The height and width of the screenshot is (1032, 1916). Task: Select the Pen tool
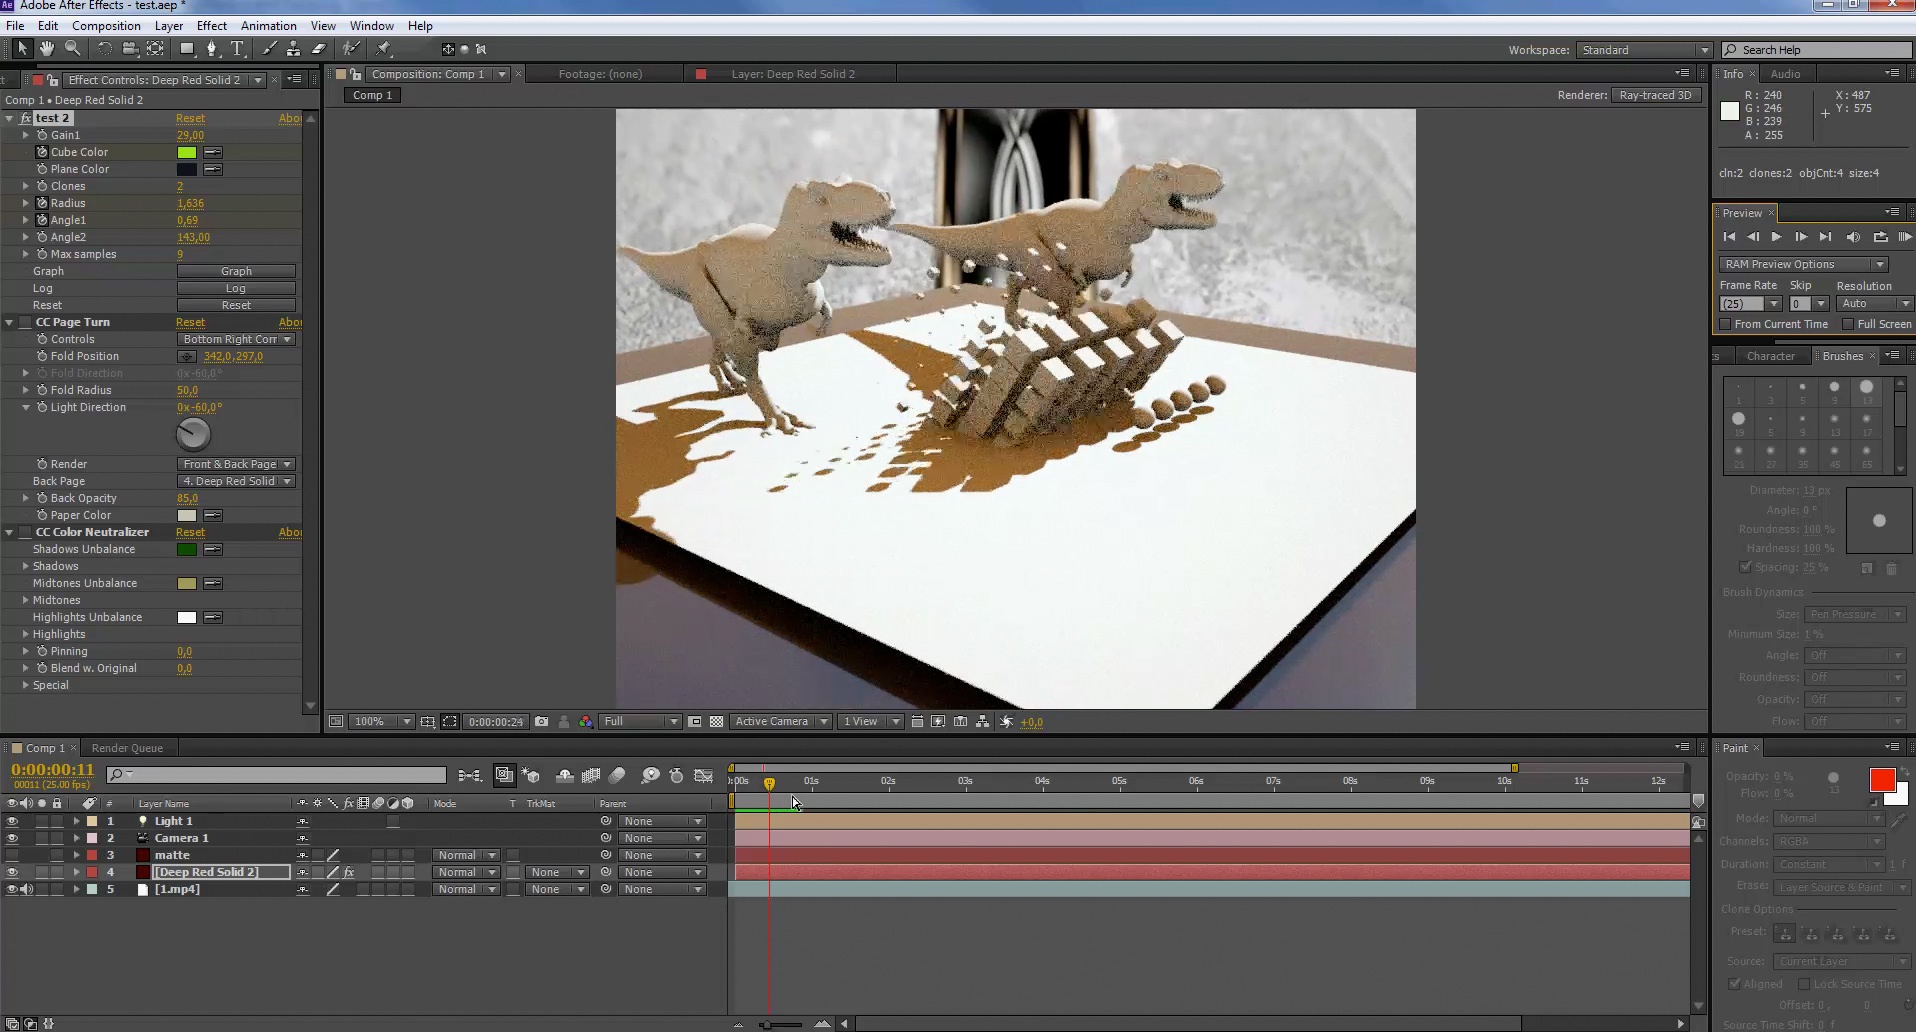pos(211,48)
